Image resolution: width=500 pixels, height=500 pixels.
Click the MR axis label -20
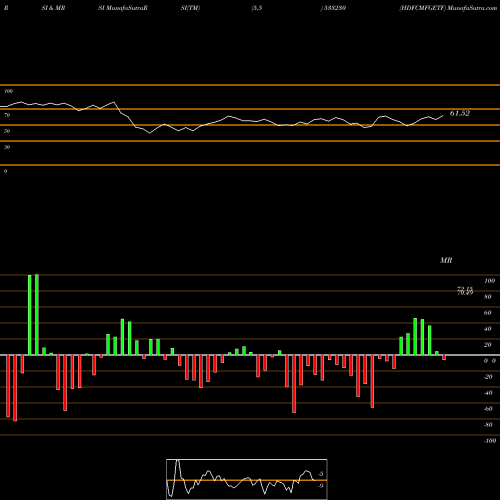(488, 377)
